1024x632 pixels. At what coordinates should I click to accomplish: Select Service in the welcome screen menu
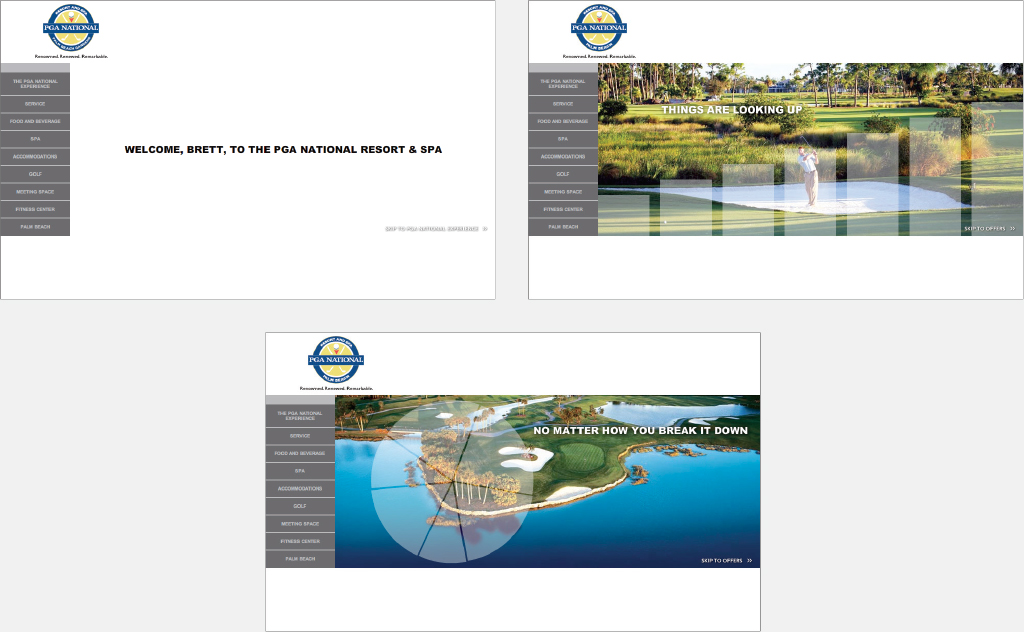[x=35, y=104]
